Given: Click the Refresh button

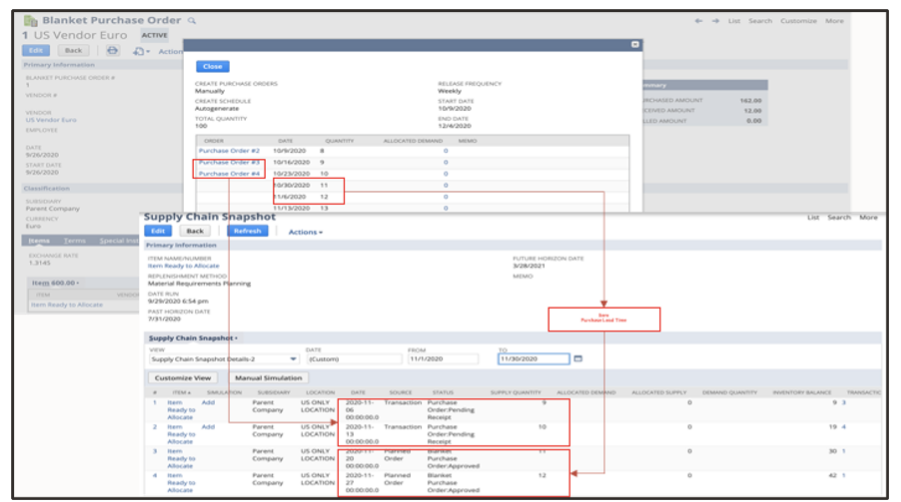Looking at the screenshot, I should (x=247, y=231).
